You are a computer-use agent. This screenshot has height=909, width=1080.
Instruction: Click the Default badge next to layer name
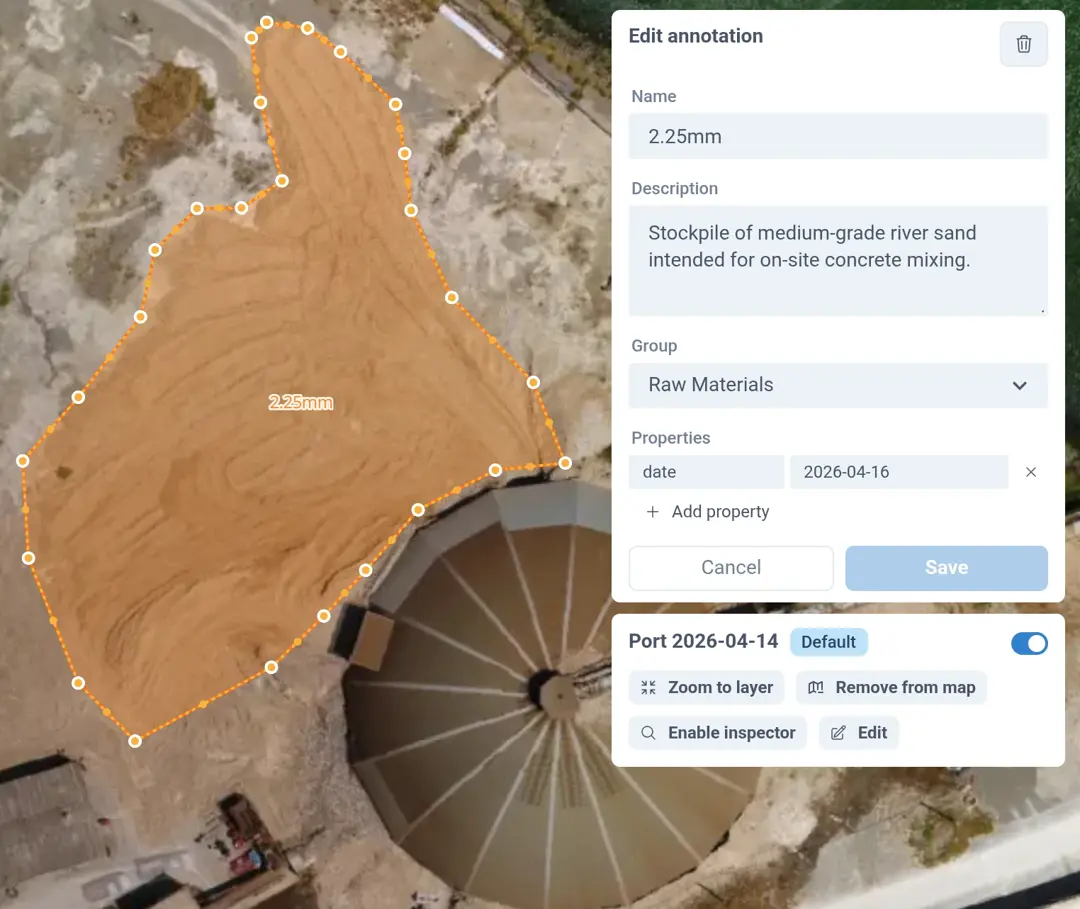[828, 642]
